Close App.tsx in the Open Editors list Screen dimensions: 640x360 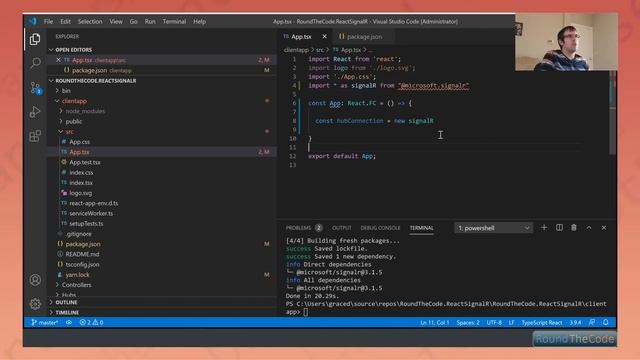pos(58,60)
